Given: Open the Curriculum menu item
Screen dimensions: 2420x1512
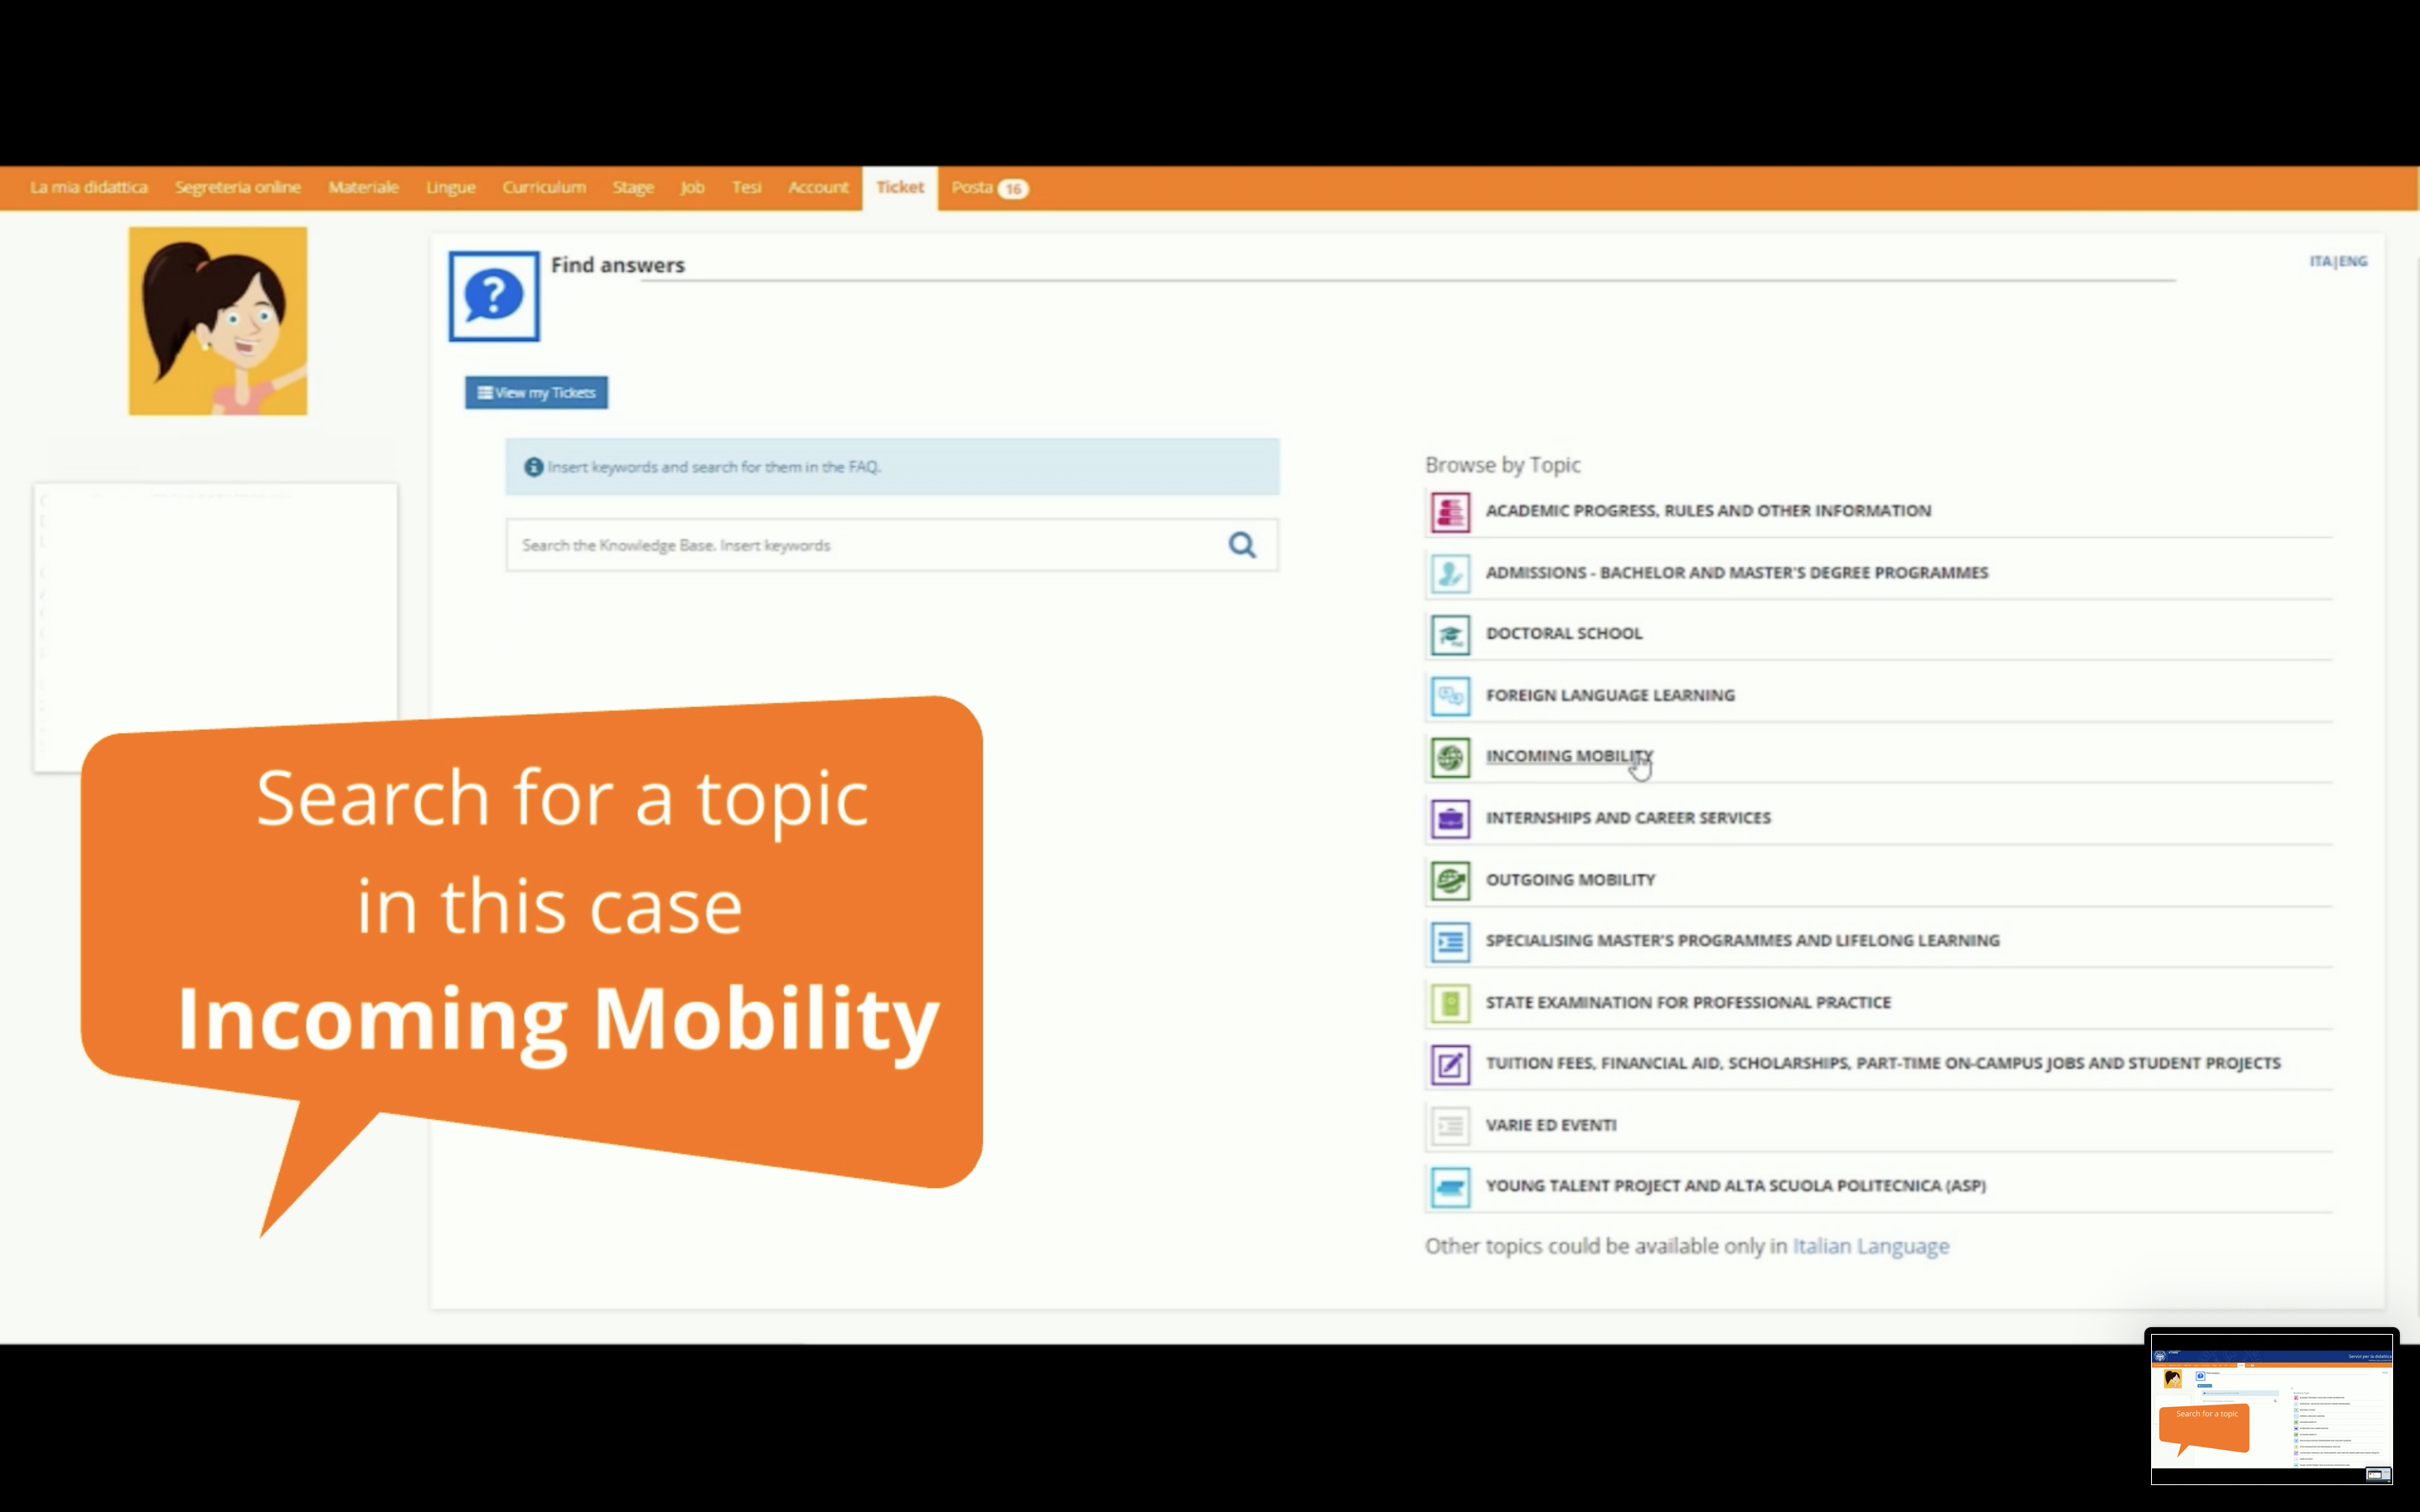Looking at the screenshot, I should 544,188.
